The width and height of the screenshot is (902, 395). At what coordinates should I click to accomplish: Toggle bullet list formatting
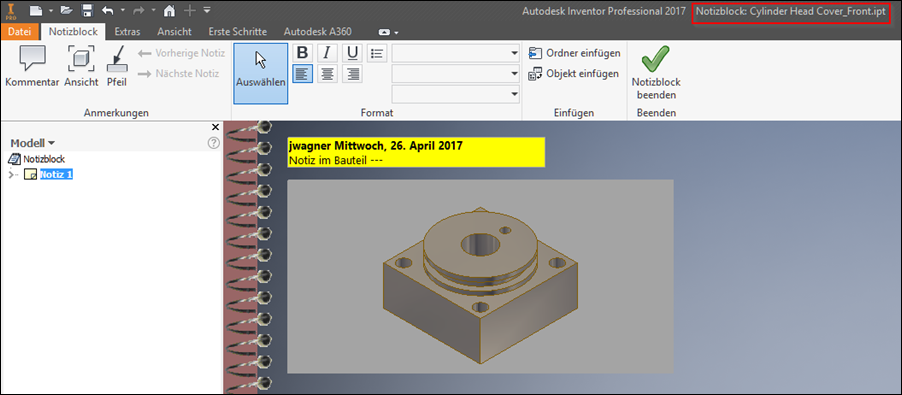377,53
